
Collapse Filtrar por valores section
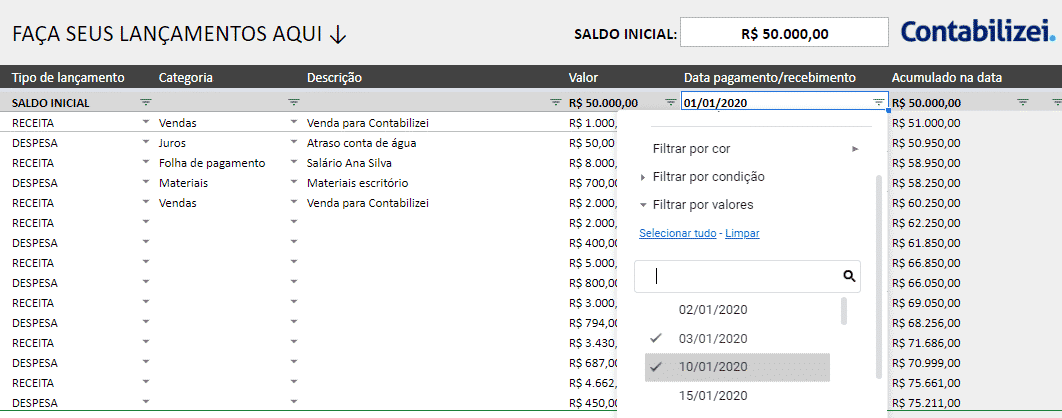[x=701, y=205]
